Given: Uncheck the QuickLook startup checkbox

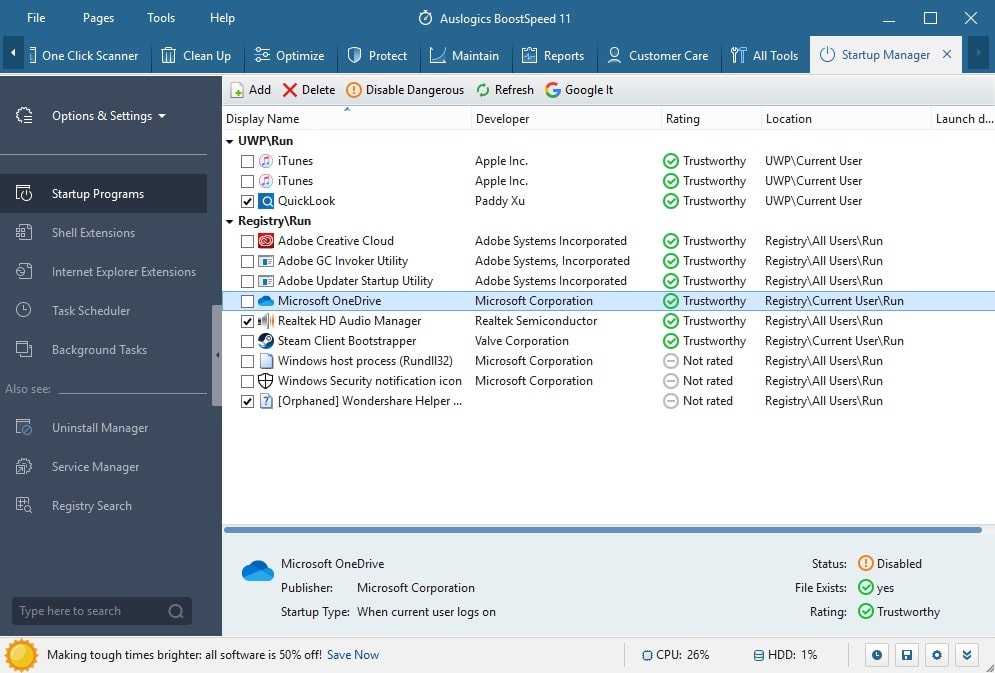Looking at the screenshot, I should pos(247,201).
